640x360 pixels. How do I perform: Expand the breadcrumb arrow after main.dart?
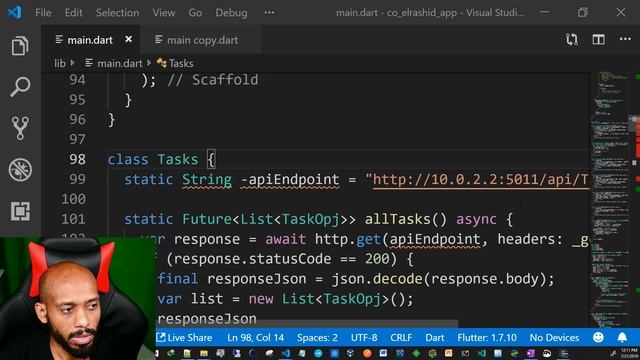(149, 63)
